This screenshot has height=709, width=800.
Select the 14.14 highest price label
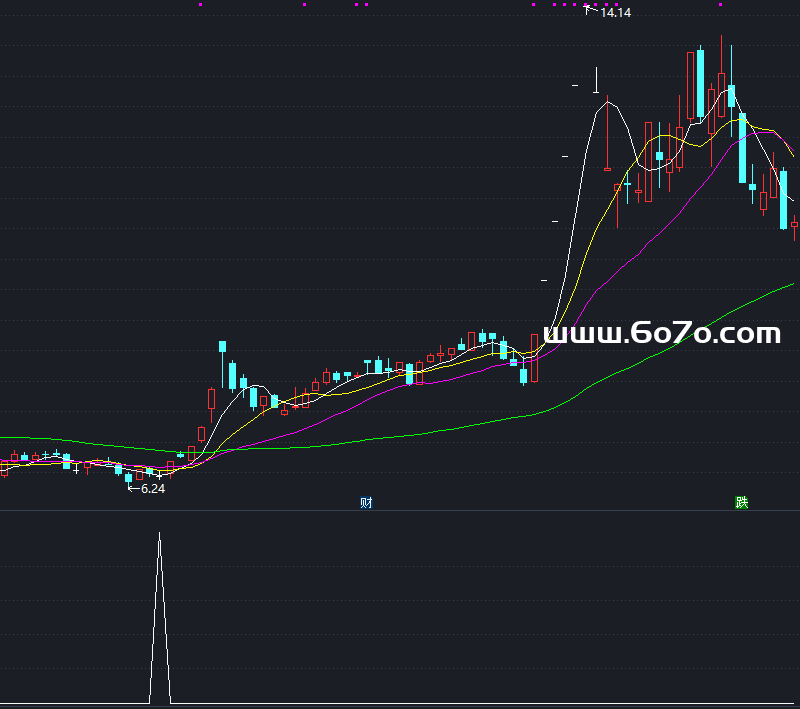(x=615, y=13)
